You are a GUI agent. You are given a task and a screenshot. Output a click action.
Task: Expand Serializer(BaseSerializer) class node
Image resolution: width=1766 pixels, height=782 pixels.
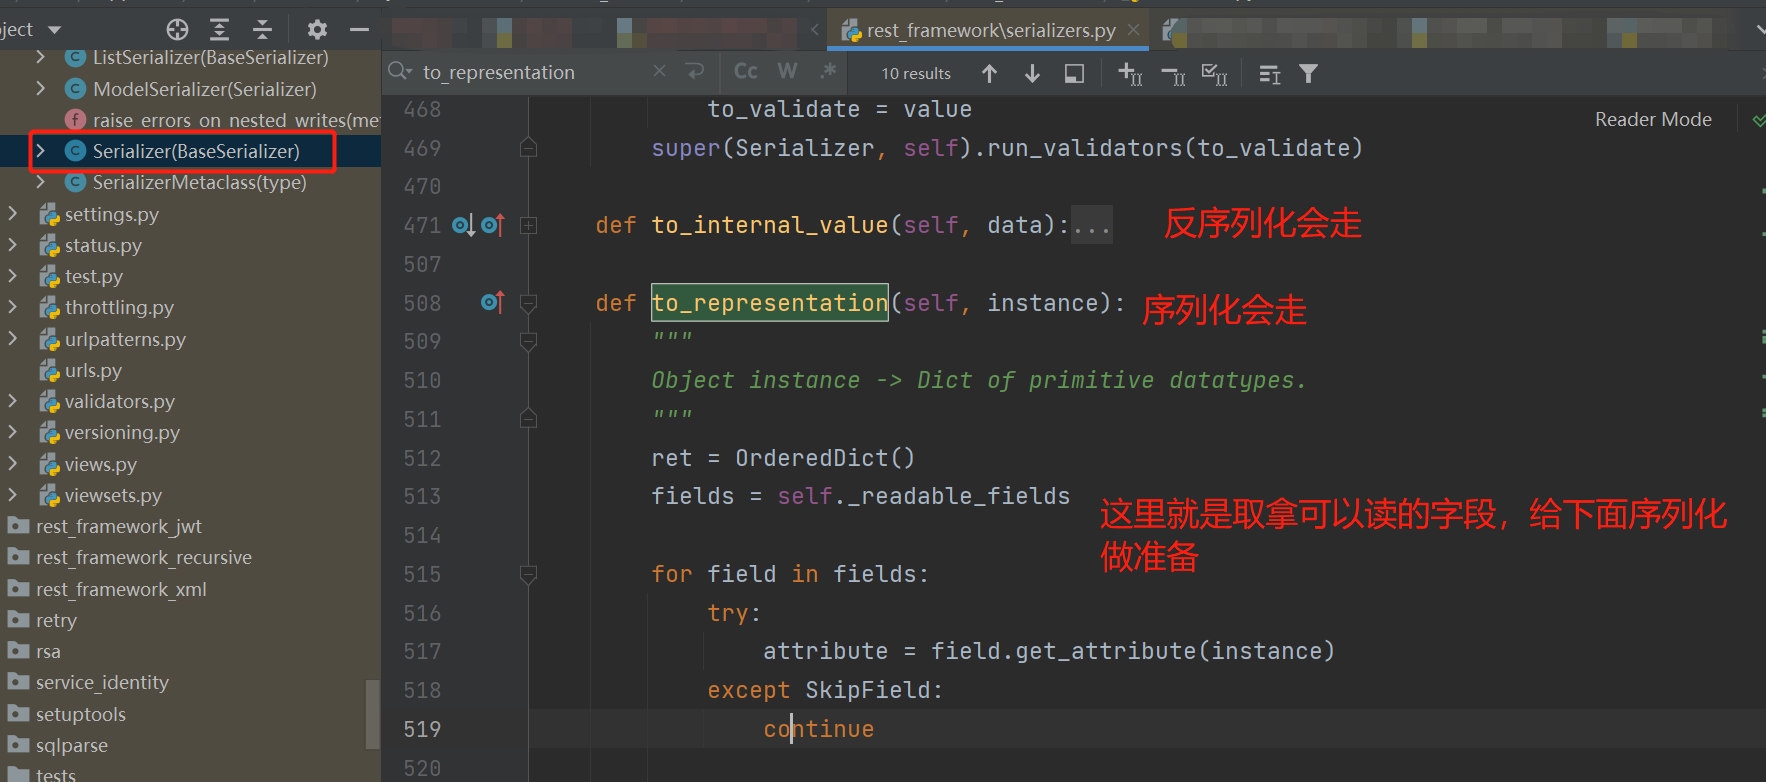40,151
